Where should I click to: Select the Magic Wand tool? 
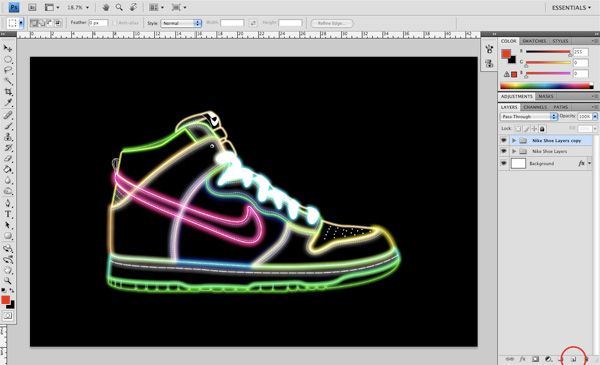pyautogui.click(x=8, y=81)
